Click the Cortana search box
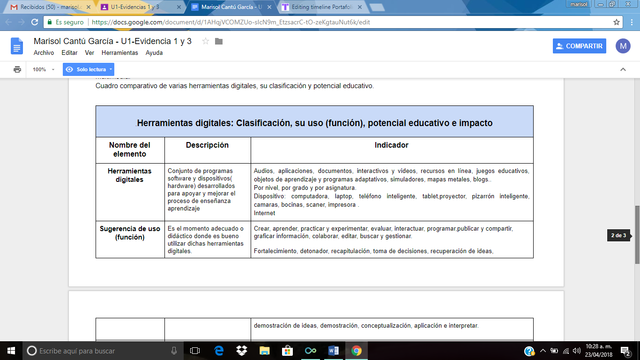 pos(102,351)
